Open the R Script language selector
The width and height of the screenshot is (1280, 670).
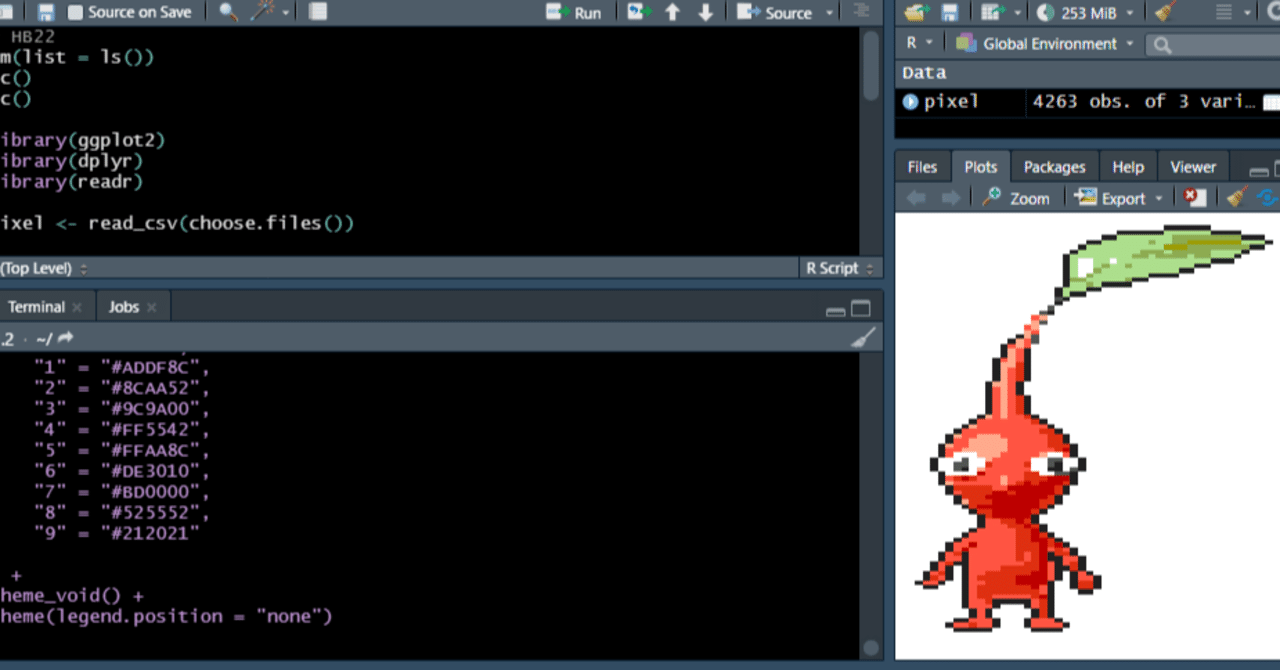pyautogui.click(x=838, y=267)
